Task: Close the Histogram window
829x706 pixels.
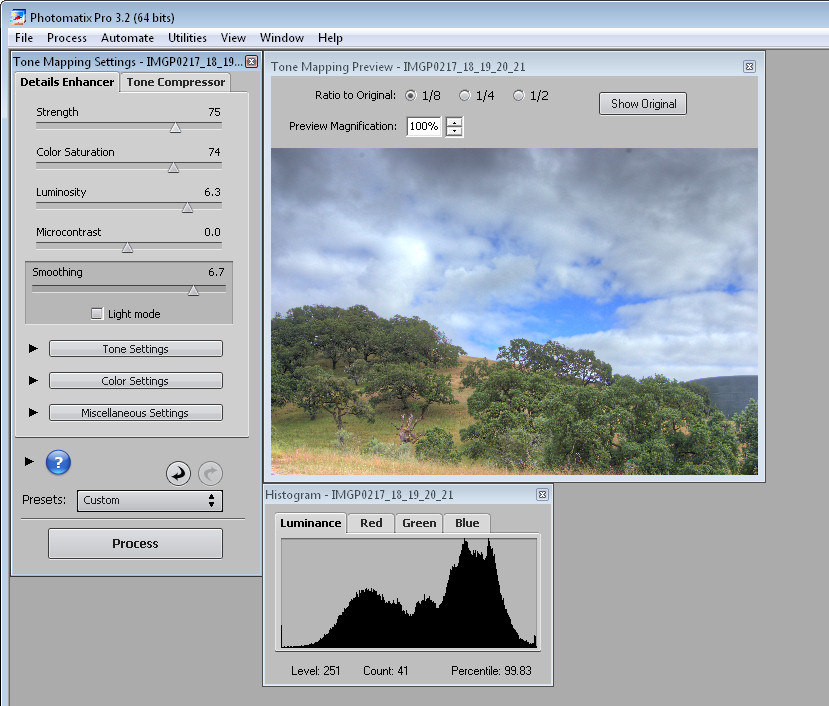Action: (542, 494)
